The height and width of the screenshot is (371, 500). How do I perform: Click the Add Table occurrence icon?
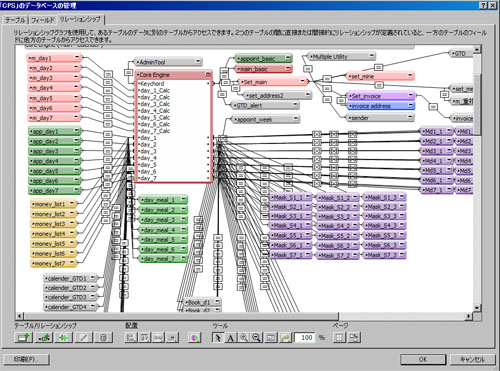pos(23,338)
